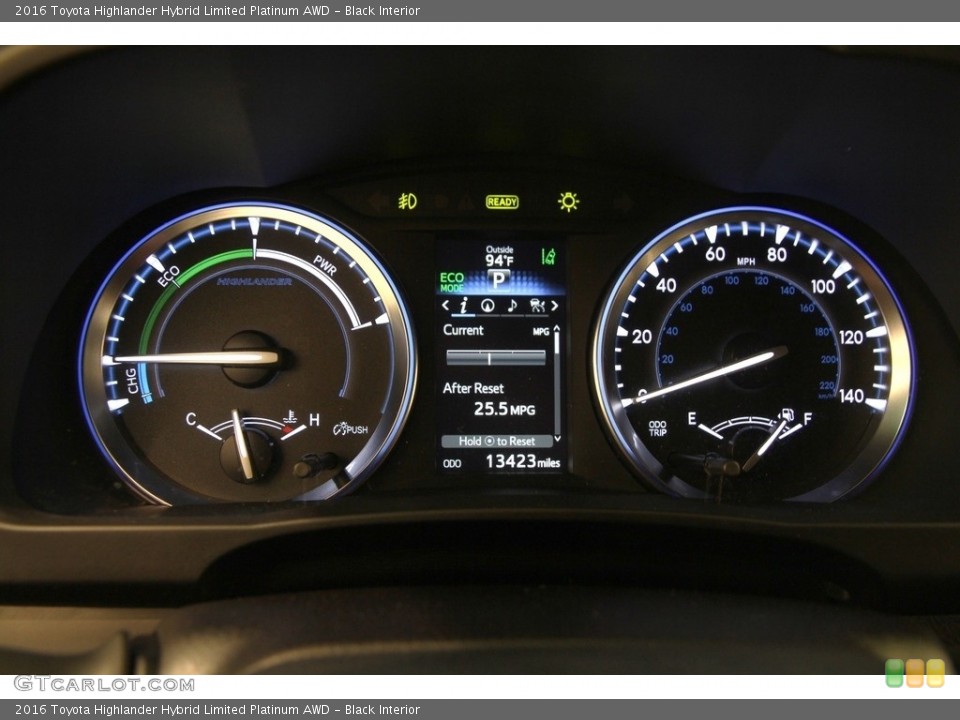Click the green READY indicator

coord(502,201)
